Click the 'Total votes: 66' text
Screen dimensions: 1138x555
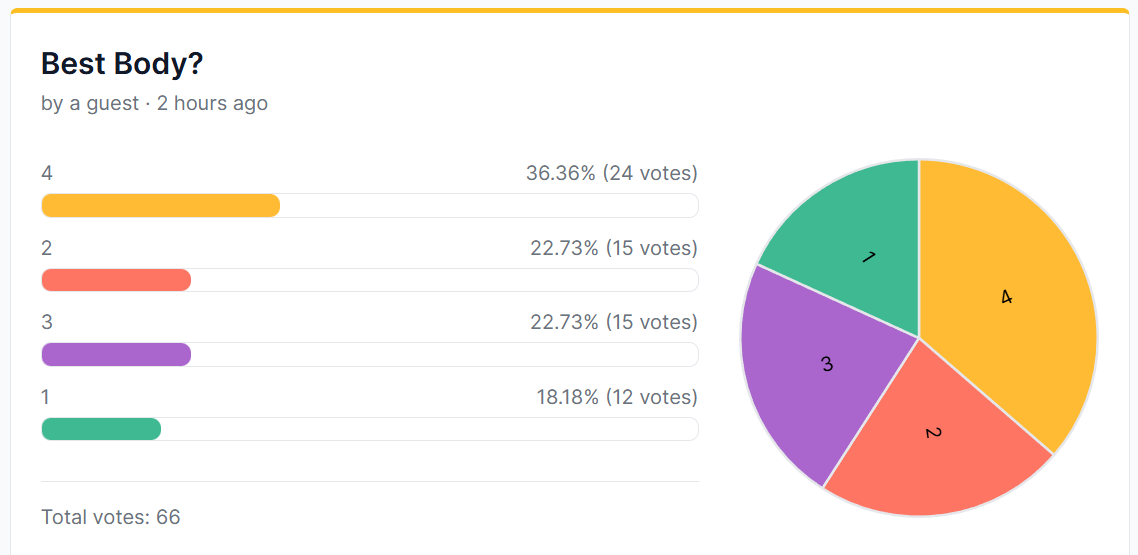110,517
